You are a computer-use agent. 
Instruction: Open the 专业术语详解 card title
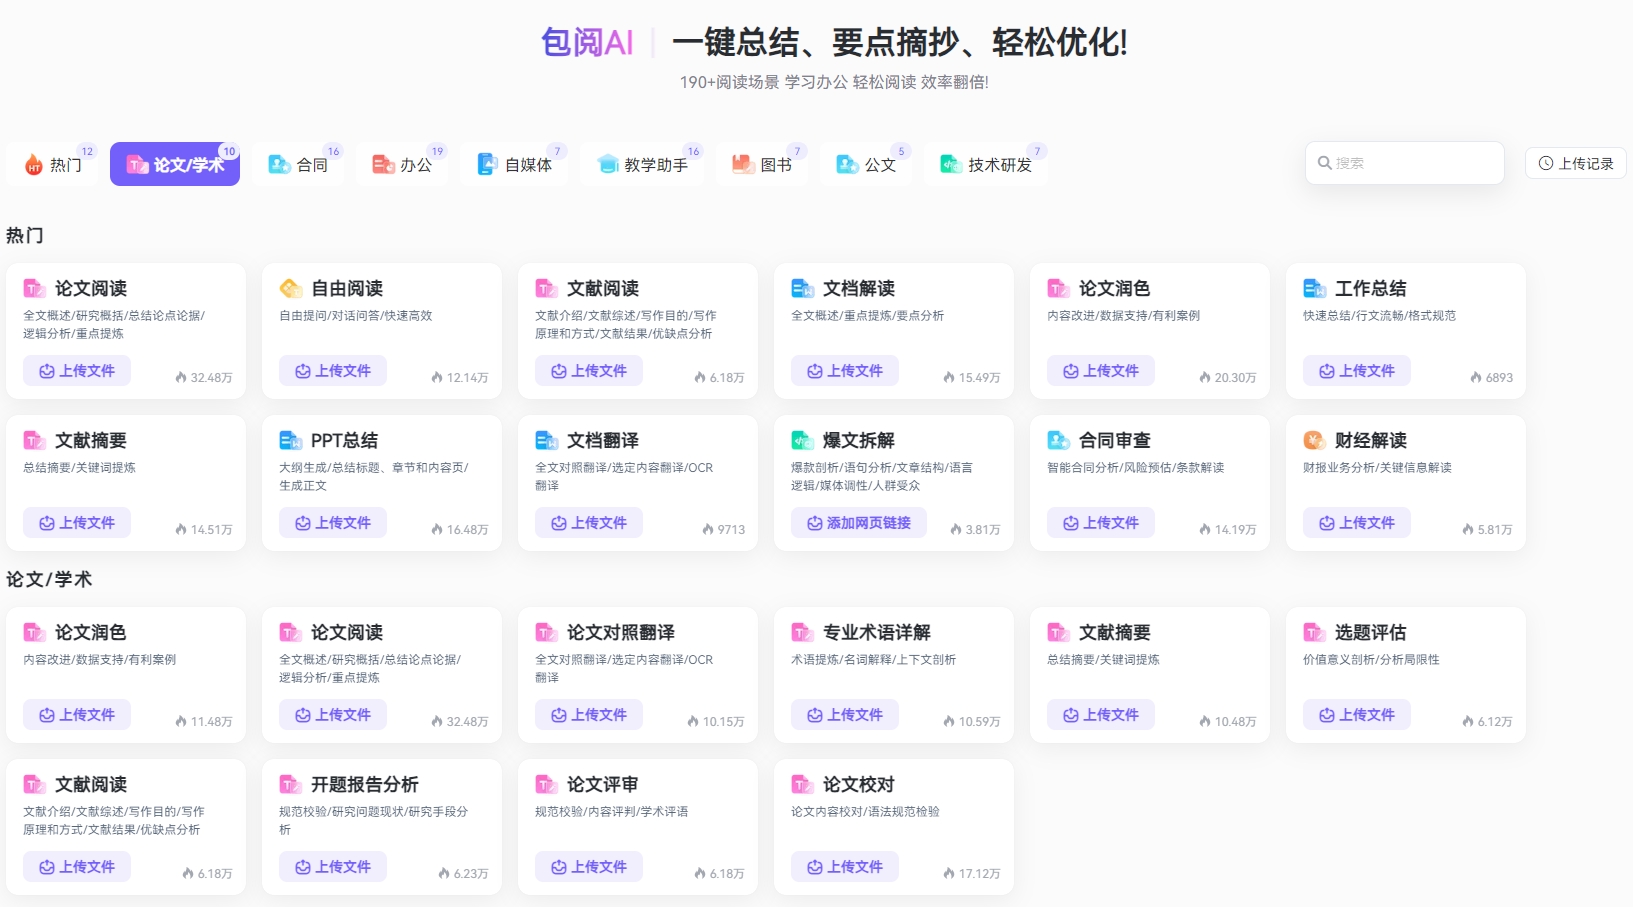point(876,633)
